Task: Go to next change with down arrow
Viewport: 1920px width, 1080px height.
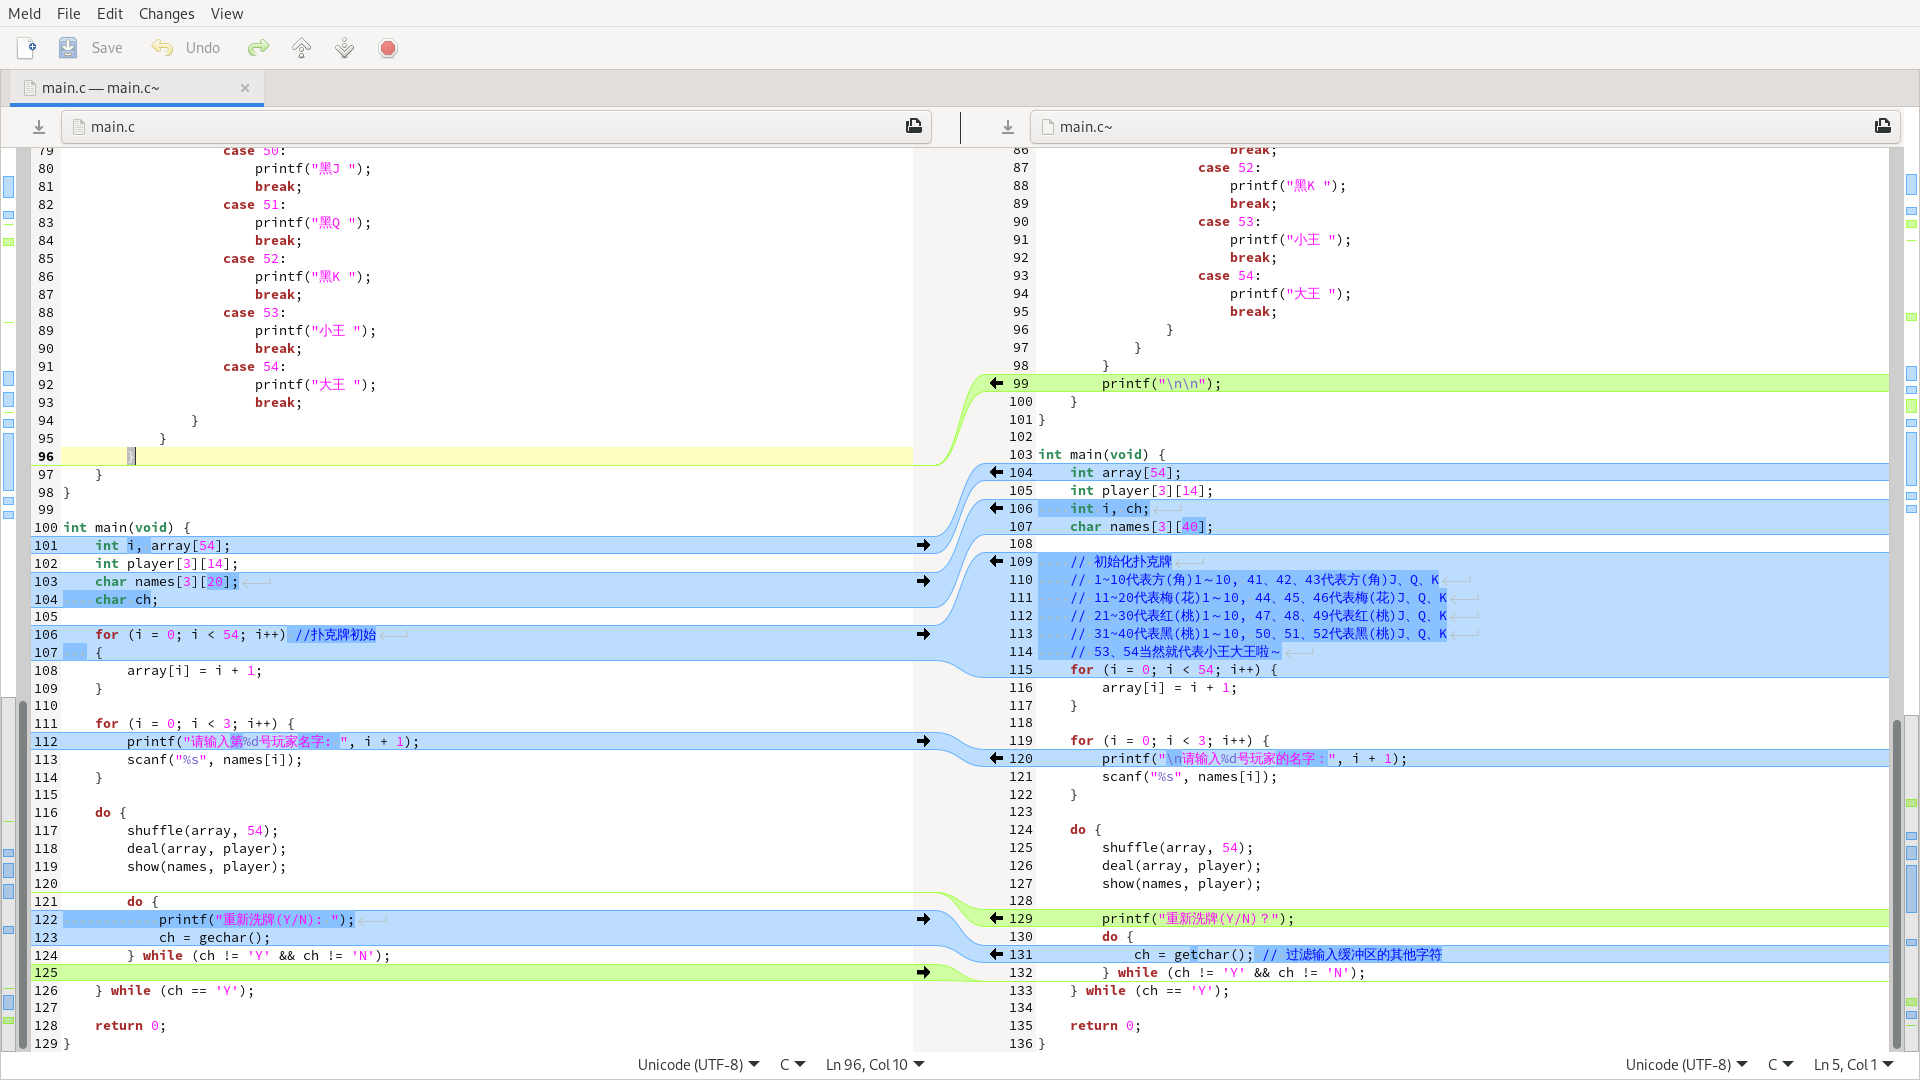Action: (x=344, y=48)
